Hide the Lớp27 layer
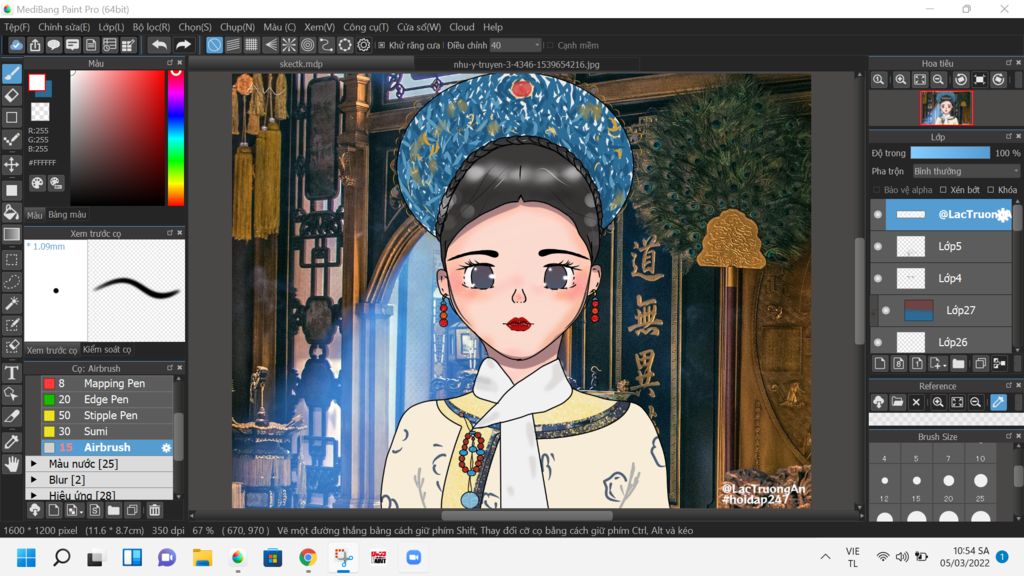 pyautogui.click(x=886, y=310)
